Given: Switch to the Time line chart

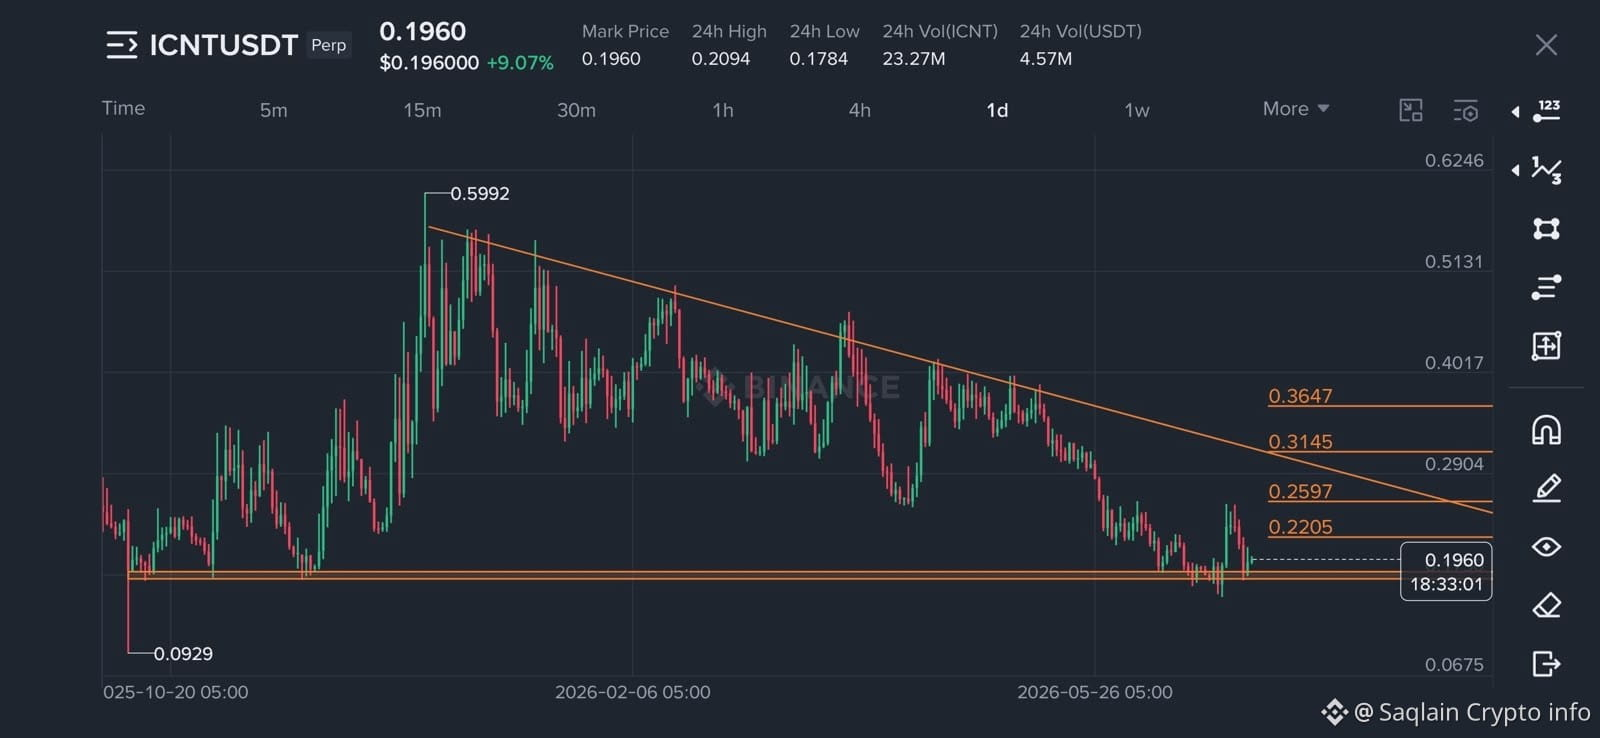Looking at the screenshot, I should coord(123,108).
